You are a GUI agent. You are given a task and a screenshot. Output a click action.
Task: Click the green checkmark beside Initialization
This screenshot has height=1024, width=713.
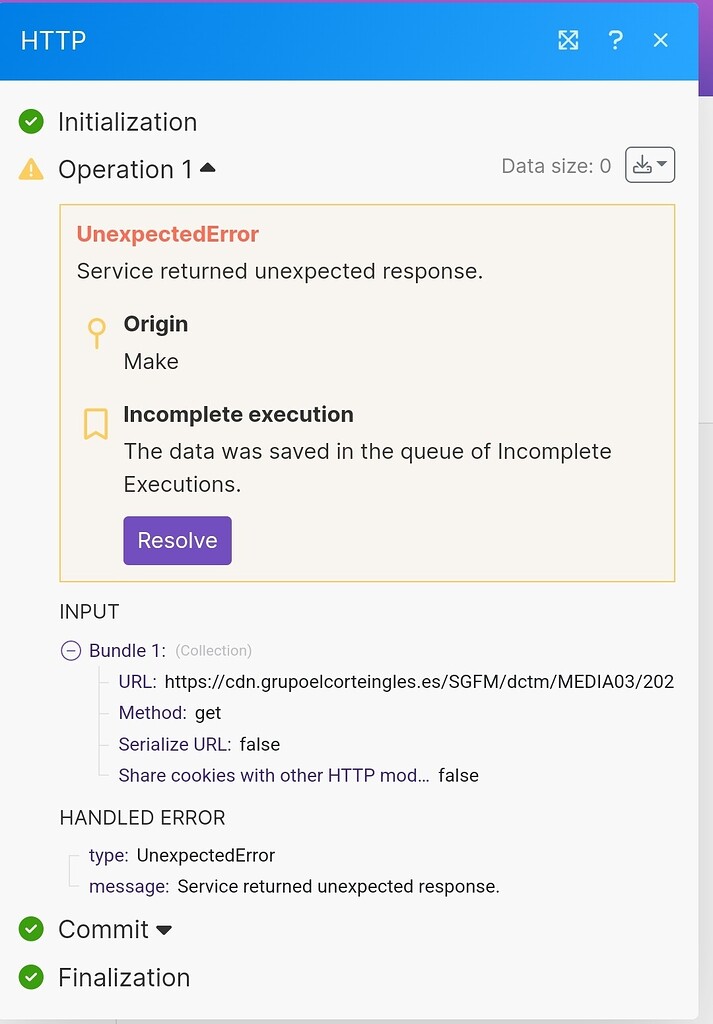point(30,121)
